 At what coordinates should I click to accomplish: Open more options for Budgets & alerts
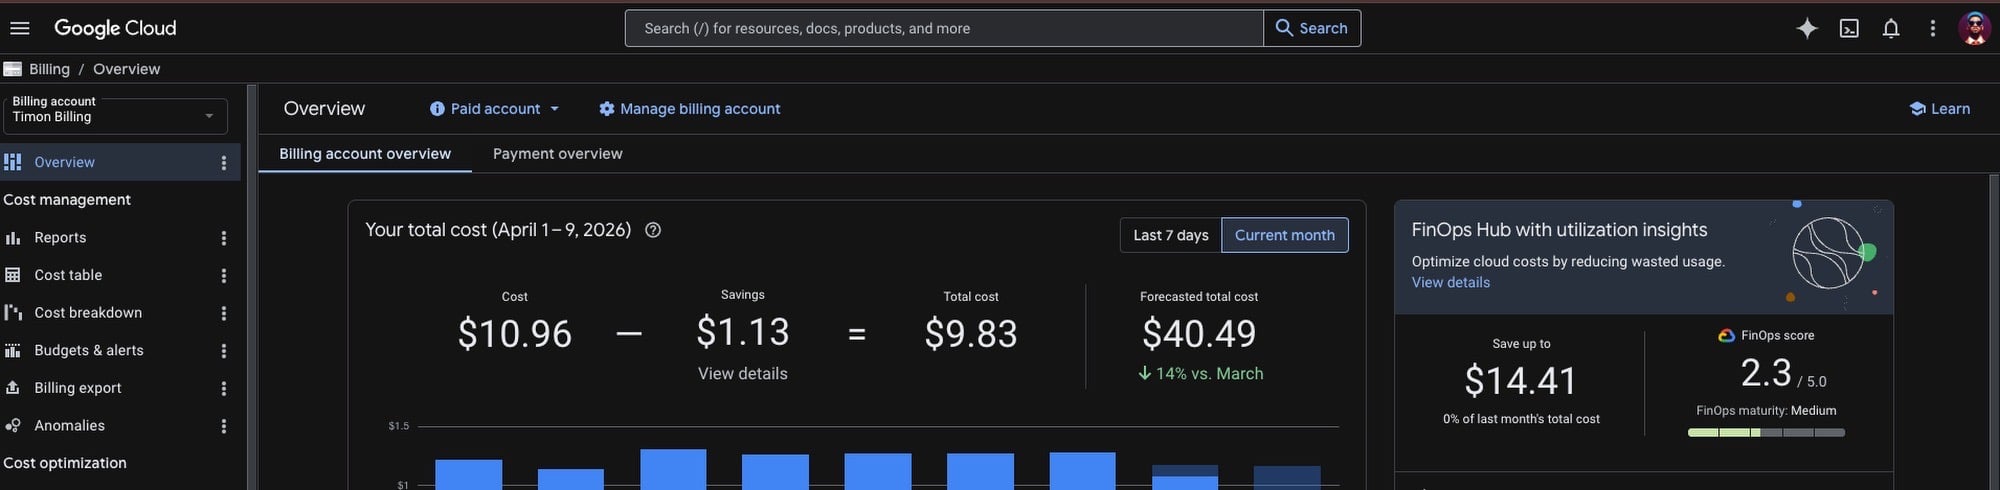[x=224, y=351]
